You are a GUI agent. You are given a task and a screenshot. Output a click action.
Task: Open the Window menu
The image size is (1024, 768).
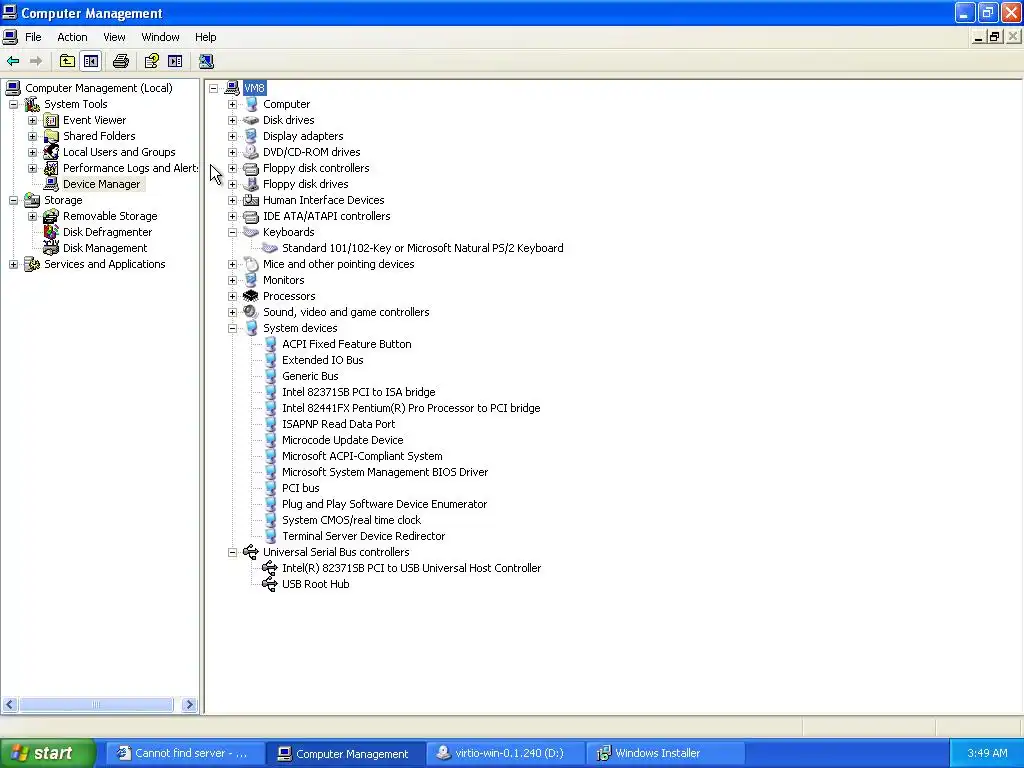160,37
